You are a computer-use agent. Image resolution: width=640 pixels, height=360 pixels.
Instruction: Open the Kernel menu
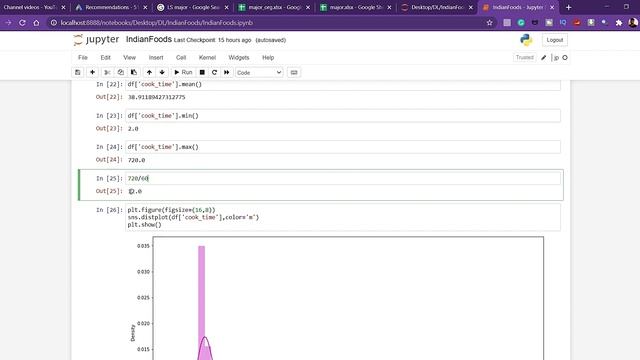(207, 58)
